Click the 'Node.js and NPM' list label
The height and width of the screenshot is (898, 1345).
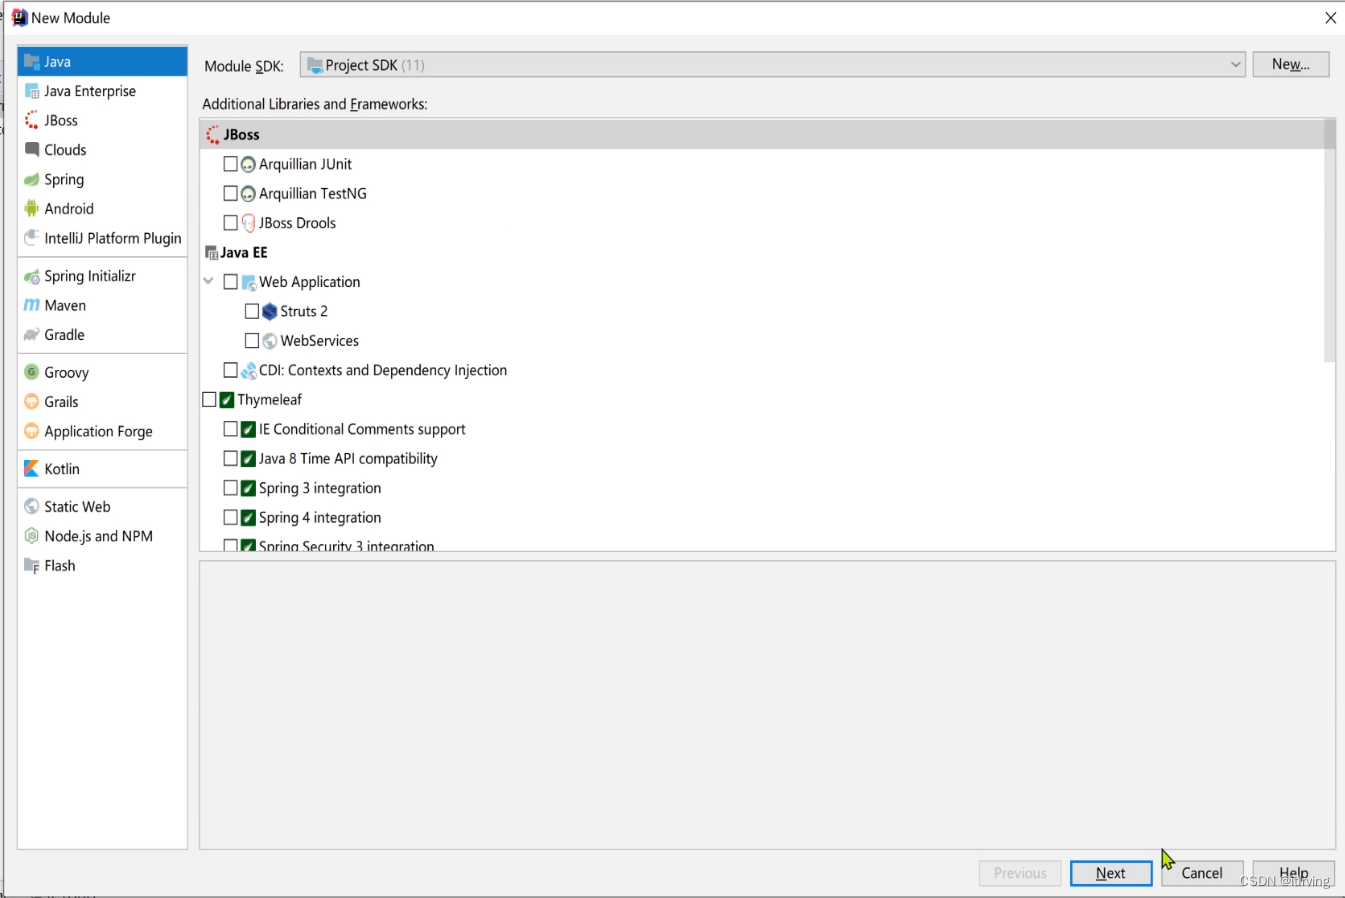pyautogui.click(x=99, y=536)
